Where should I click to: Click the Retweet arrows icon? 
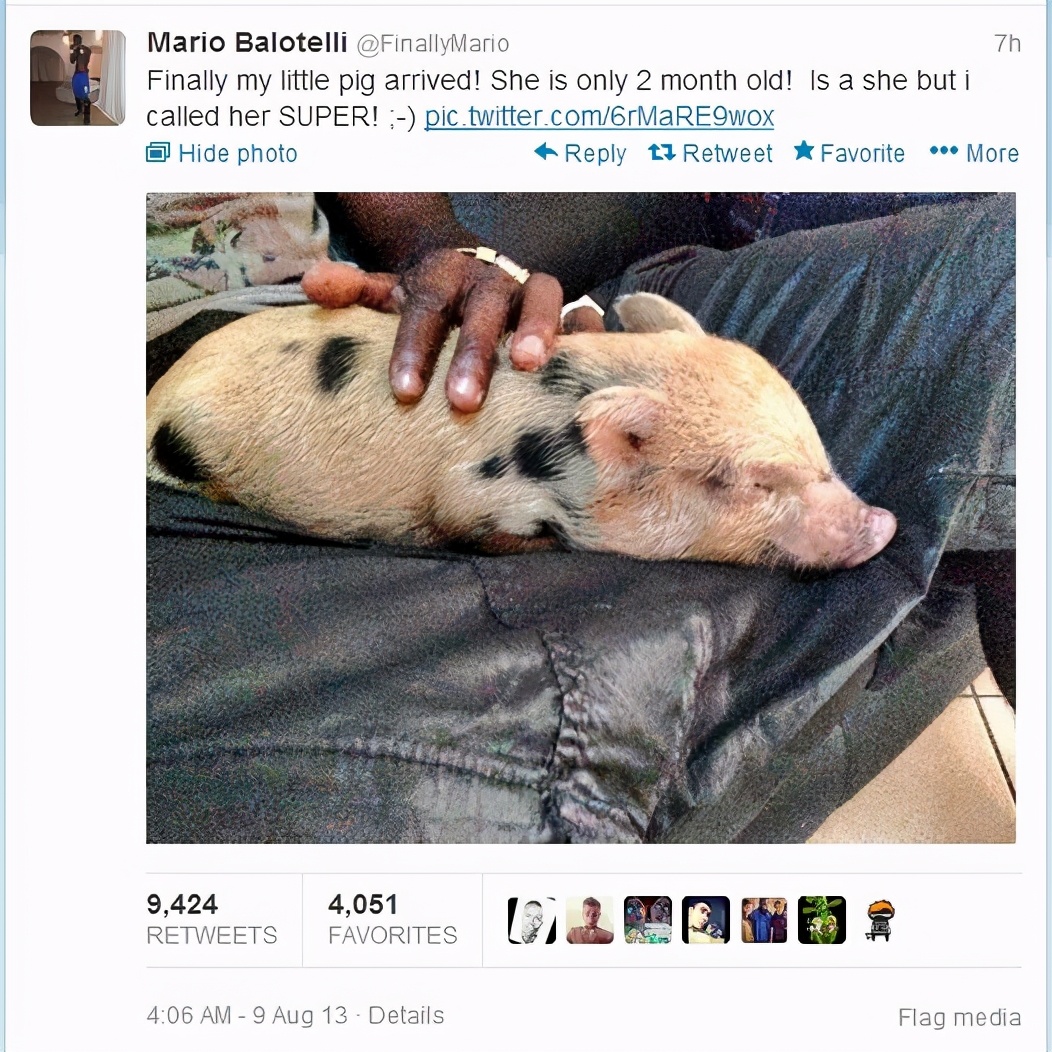[662, 153]
